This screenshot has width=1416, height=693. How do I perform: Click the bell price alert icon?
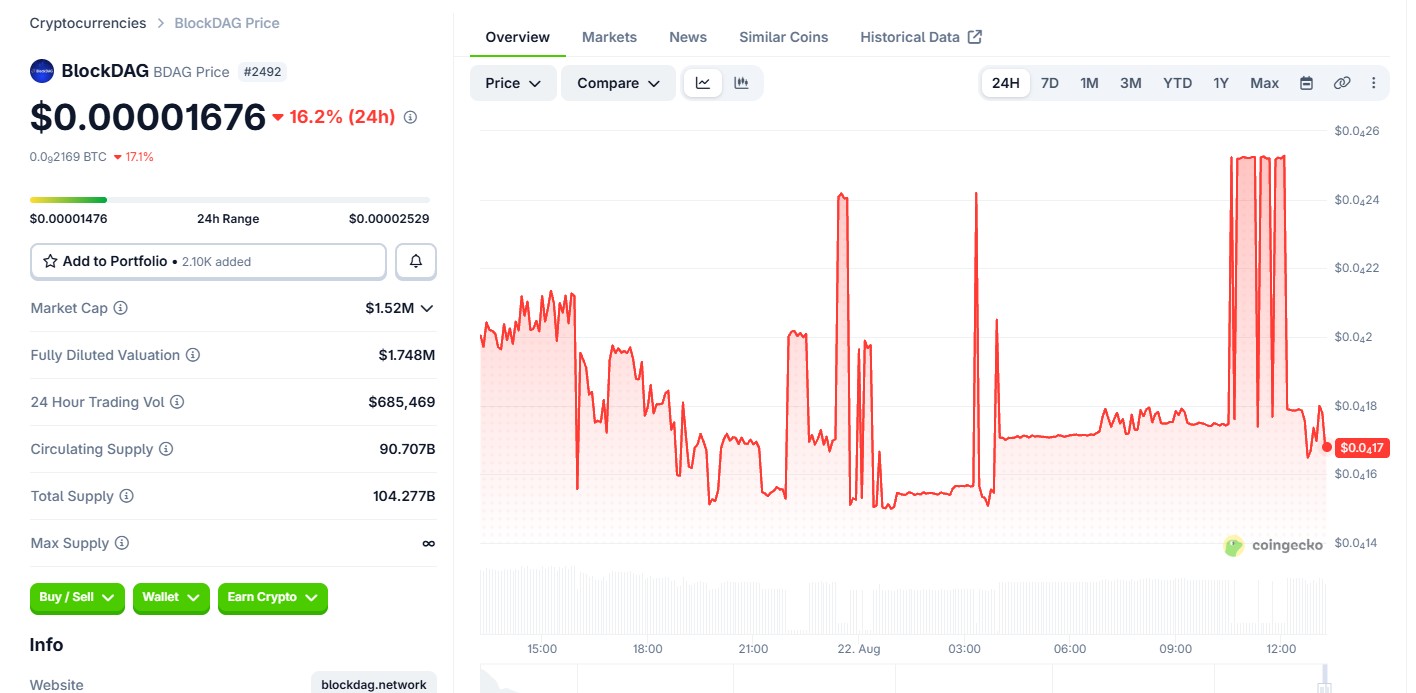pyautogui.click(x=416, y=261)
